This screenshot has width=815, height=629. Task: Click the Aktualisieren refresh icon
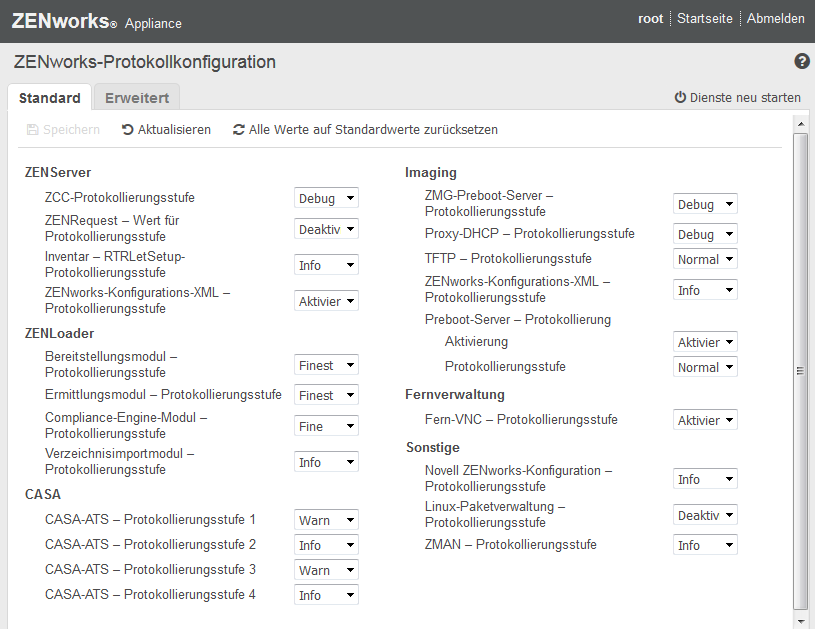(128, 130)
